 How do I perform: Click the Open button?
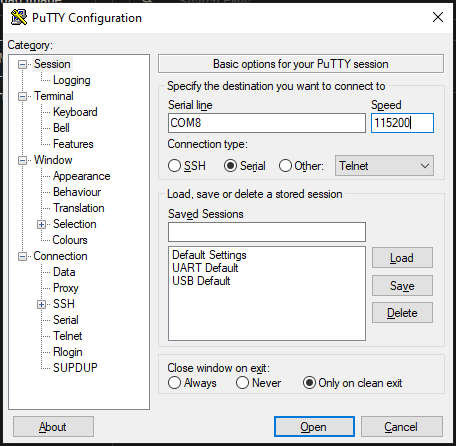click(x=314, y=427)
